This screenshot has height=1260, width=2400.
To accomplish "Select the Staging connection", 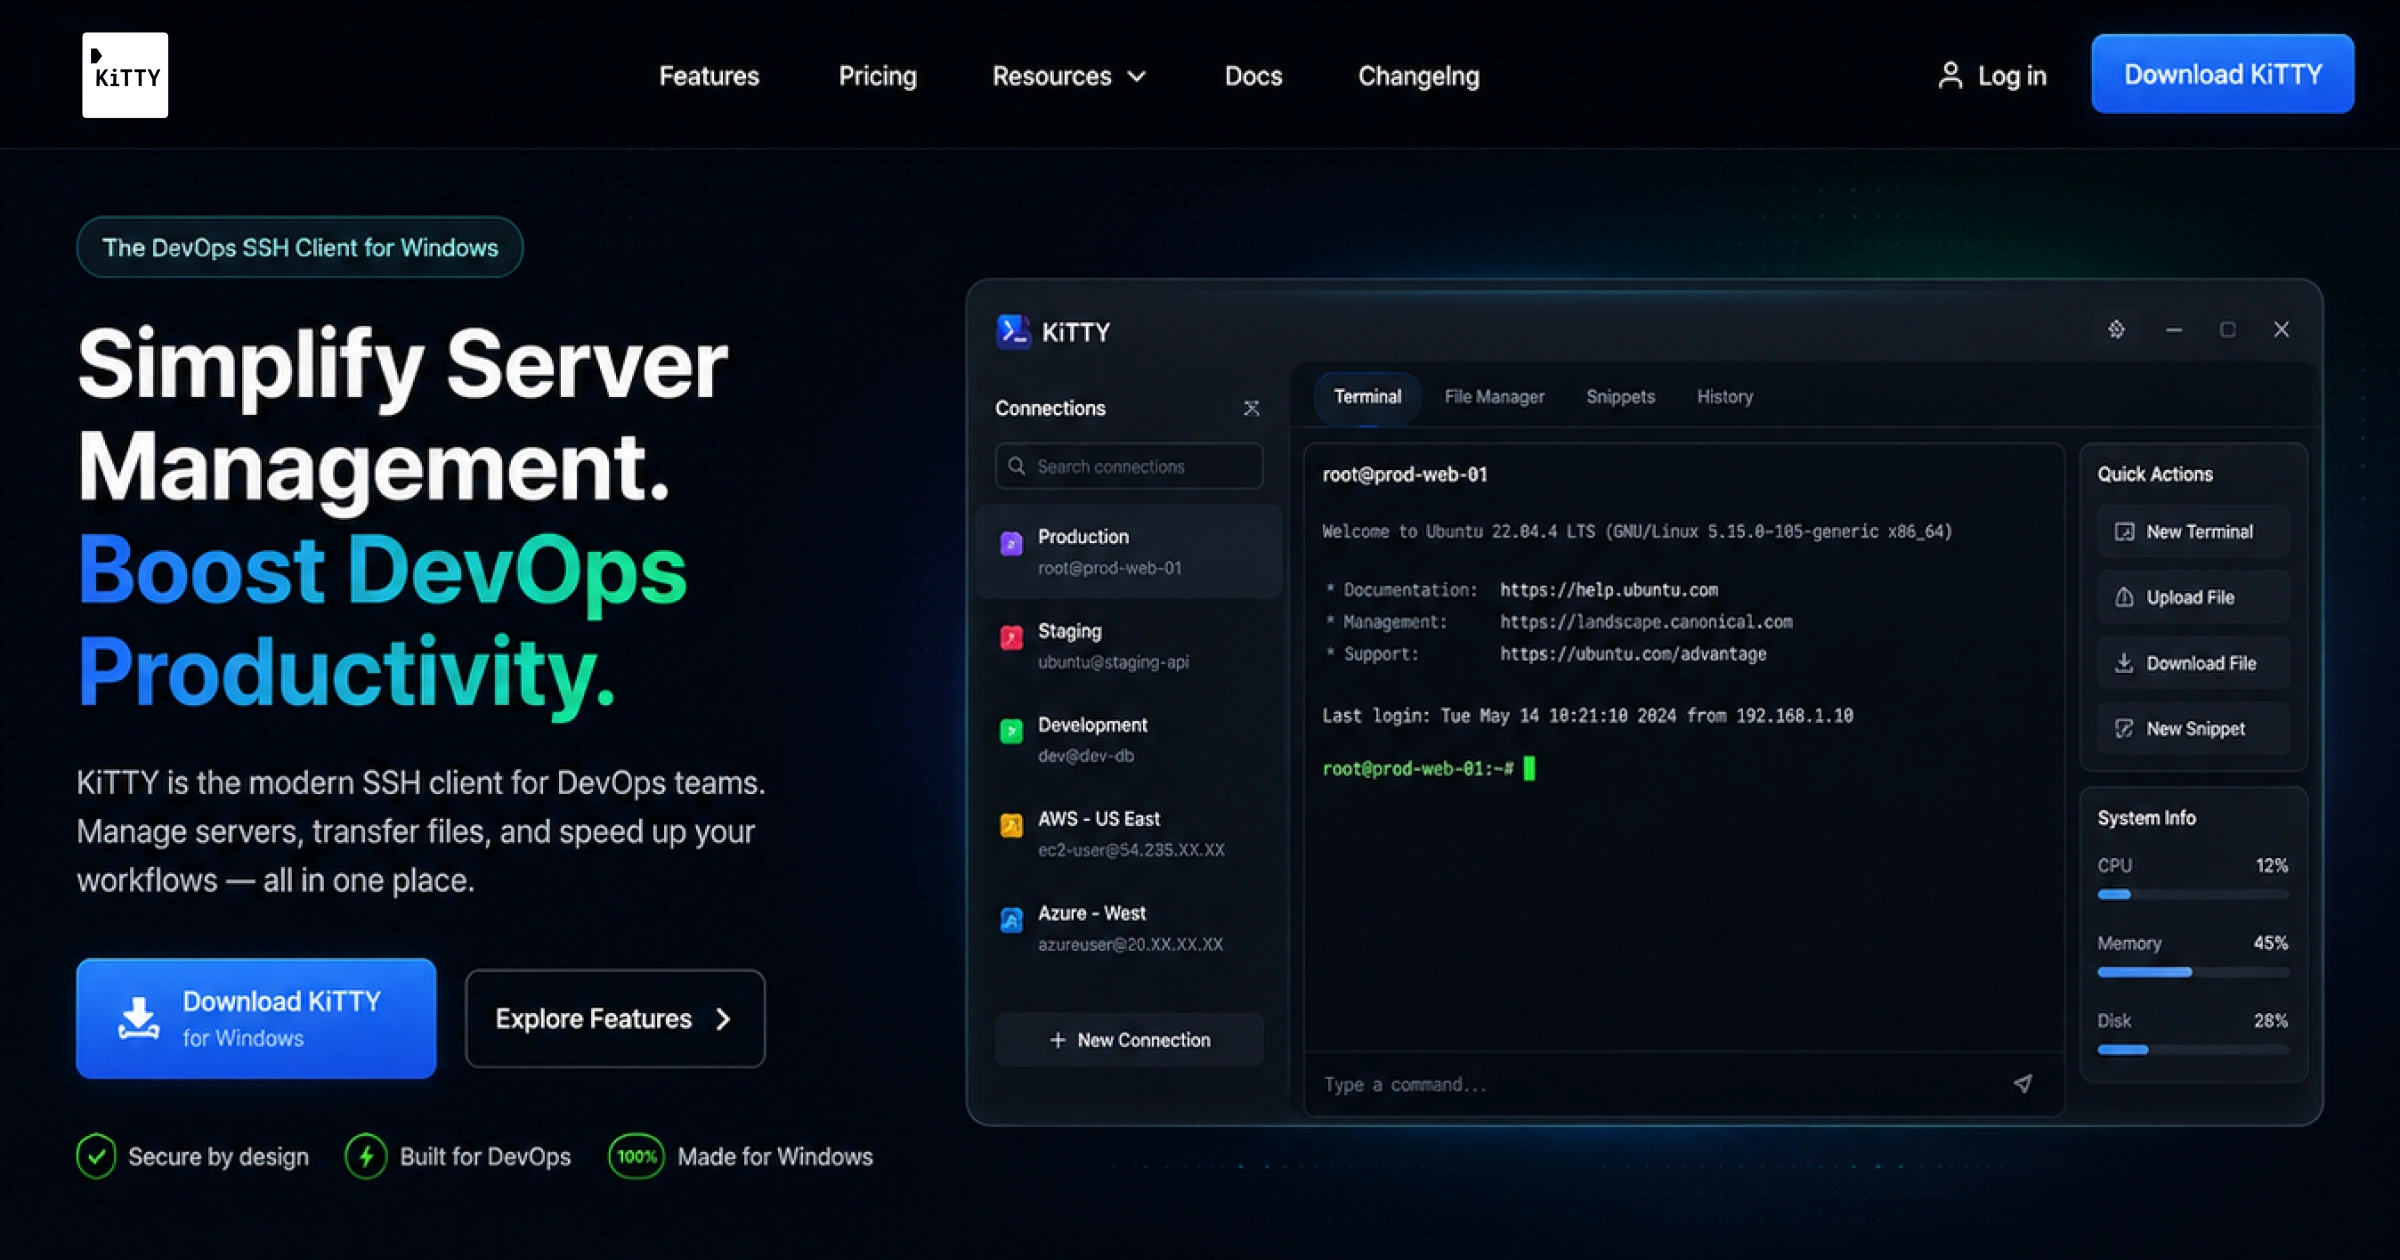I will (x=1129, y=646).
